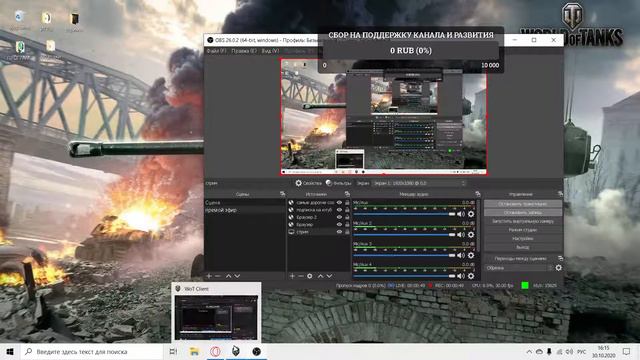Stop recording with the second Controls button
Image resolution: width=640 pixels, height=360 pixels.
(522, 213)
